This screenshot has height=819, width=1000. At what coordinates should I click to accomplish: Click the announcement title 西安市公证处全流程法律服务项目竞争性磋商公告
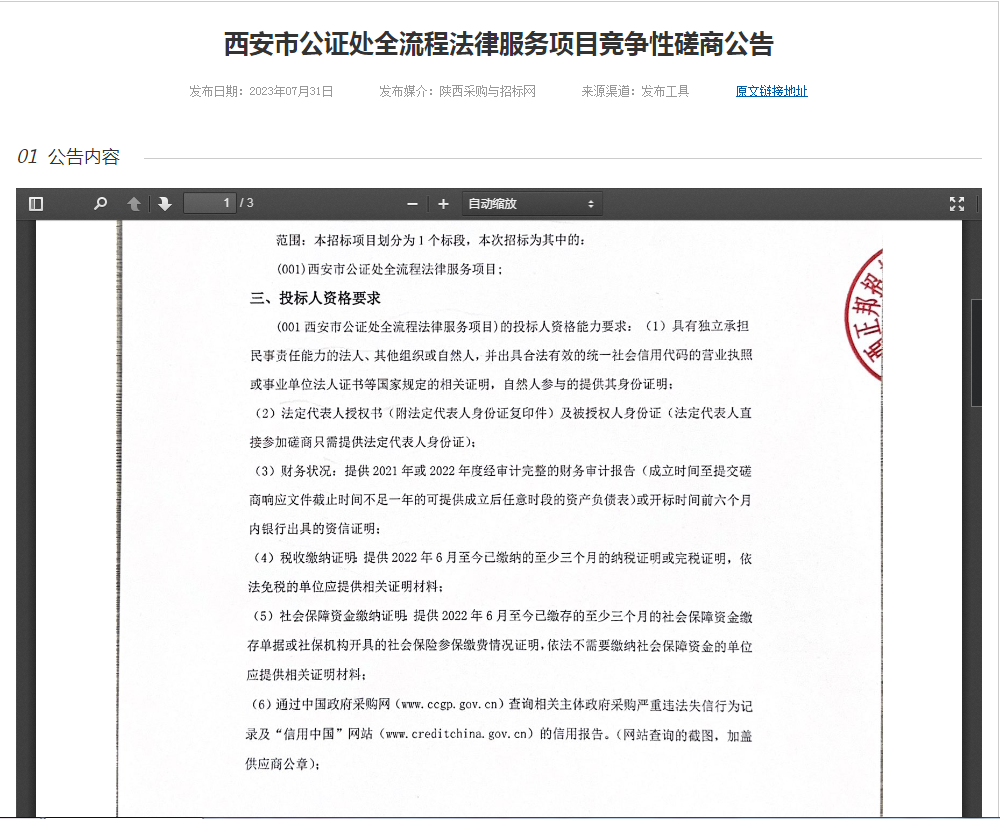pos(499,44)
